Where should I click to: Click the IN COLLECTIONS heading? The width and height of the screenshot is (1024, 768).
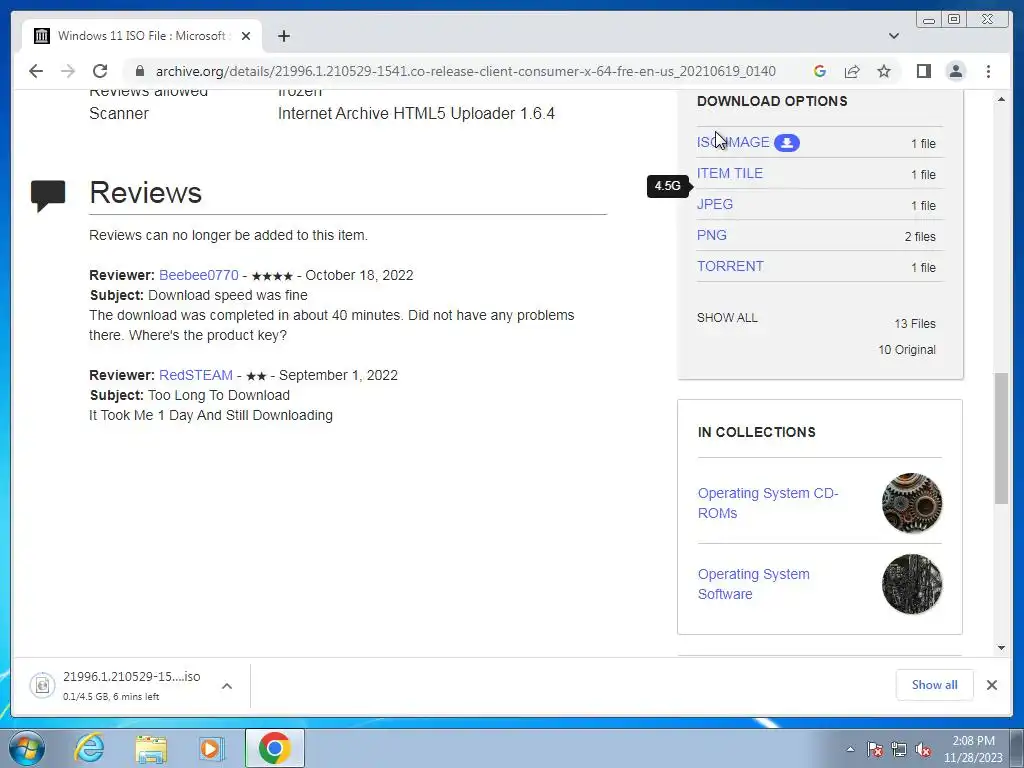coord(756,432)
